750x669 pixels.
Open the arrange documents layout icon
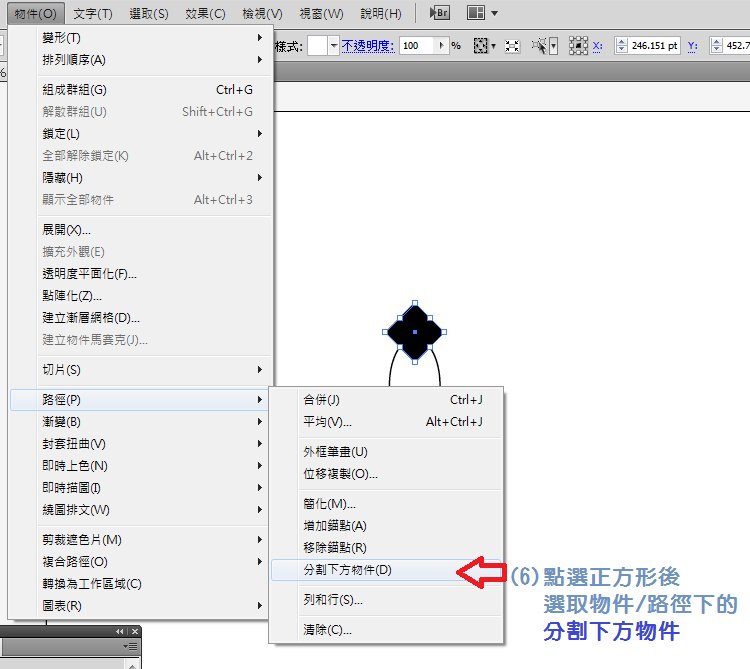click(x=475, y=13)
